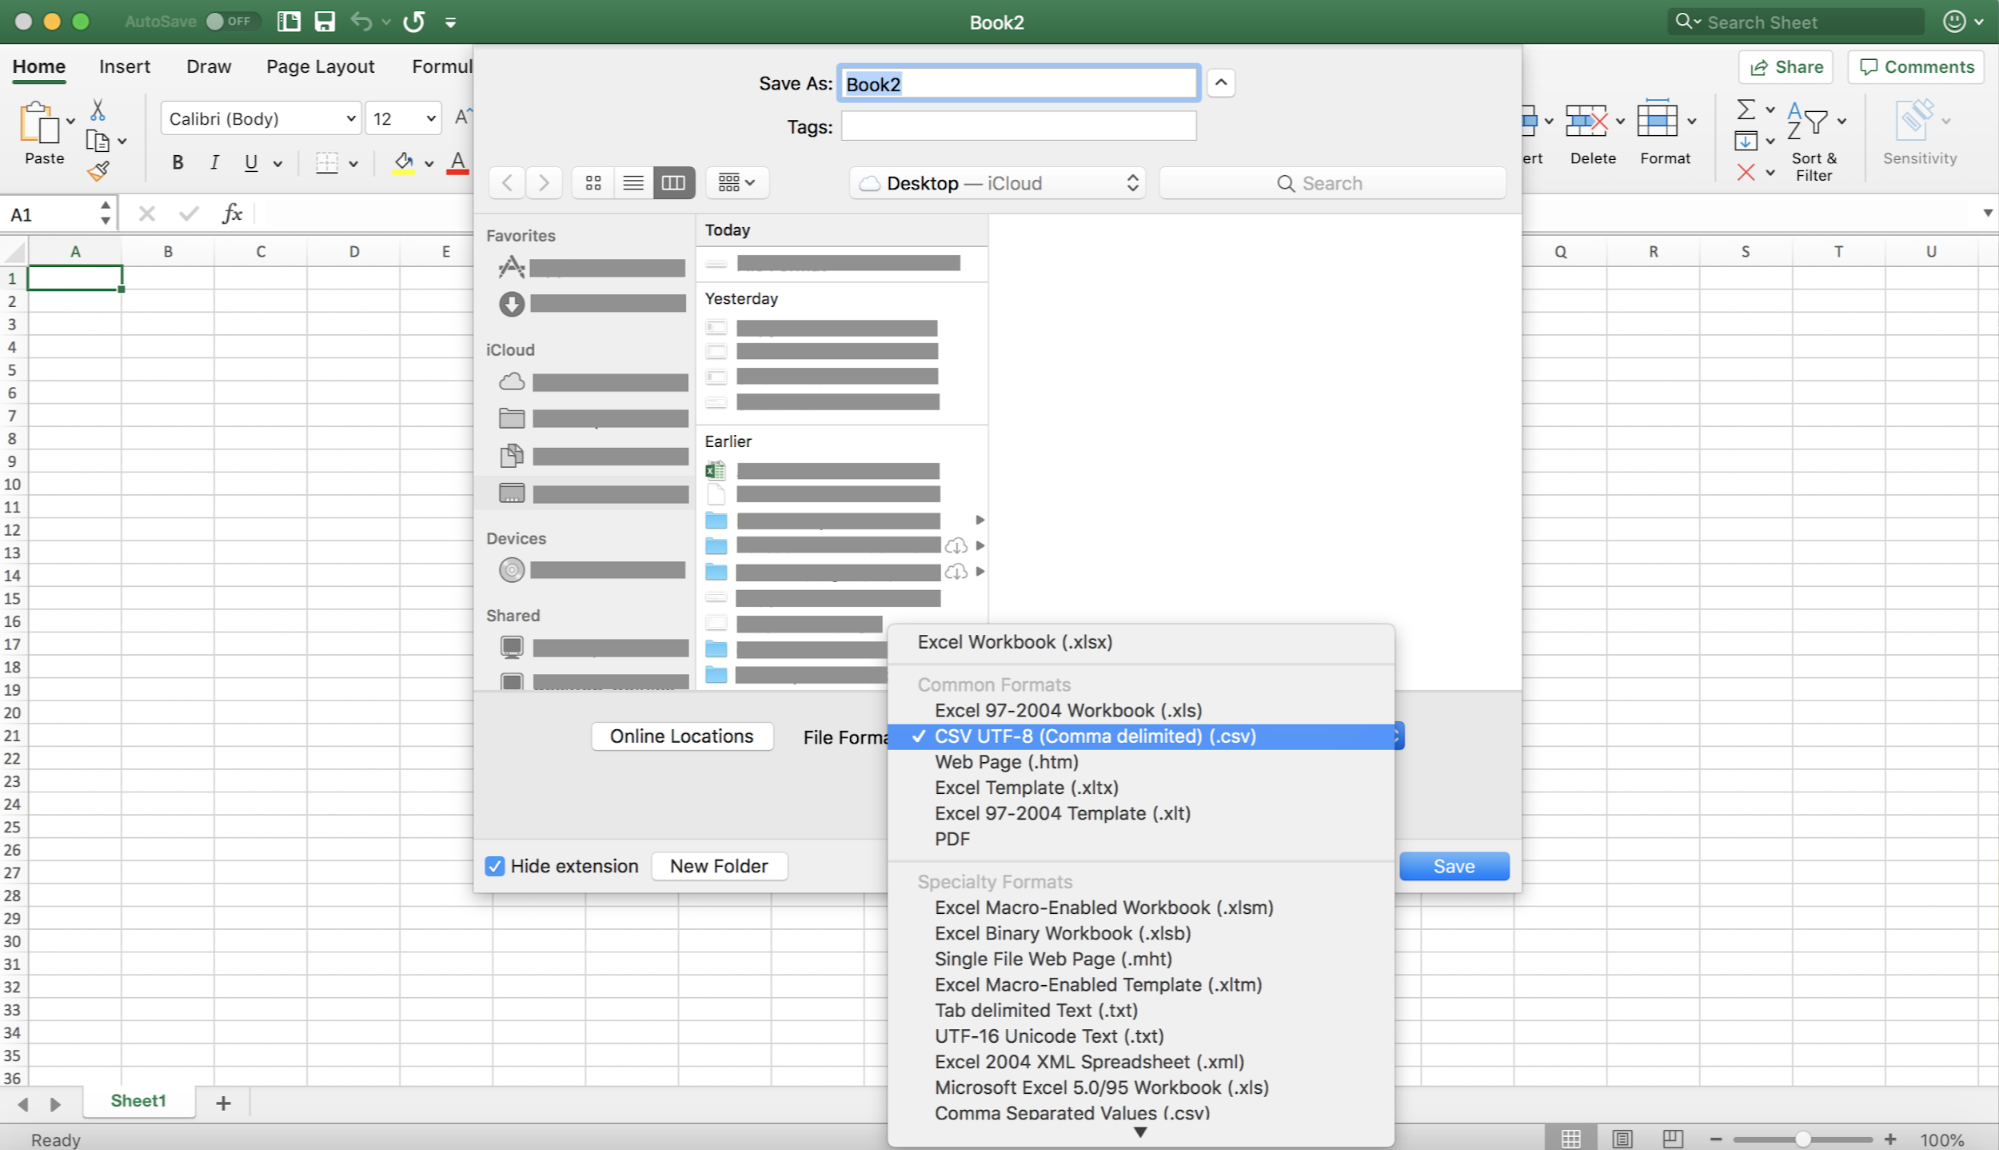Click the insert function fx icon

click(x=232, y=213)
